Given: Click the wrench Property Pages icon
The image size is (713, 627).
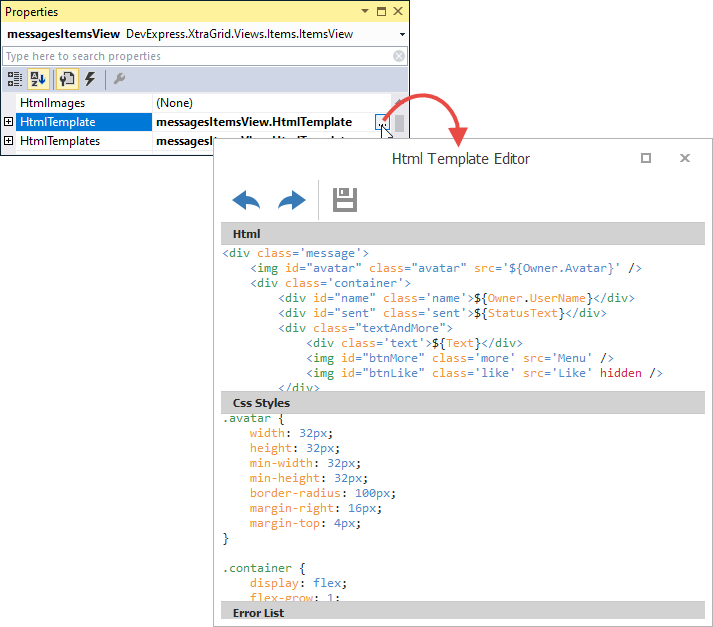Looking at the screenshot, I should click(x=120, y=79).
